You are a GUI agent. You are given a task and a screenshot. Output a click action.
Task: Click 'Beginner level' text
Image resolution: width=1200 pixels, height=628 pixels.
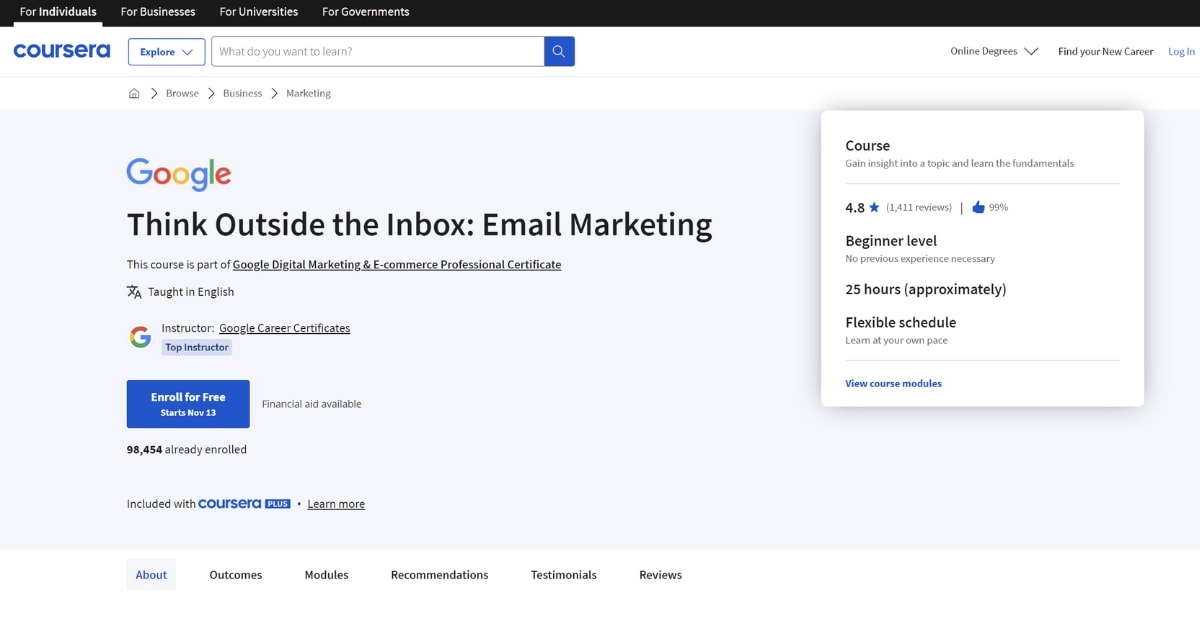pyautogui.click(x=891, y=241)
